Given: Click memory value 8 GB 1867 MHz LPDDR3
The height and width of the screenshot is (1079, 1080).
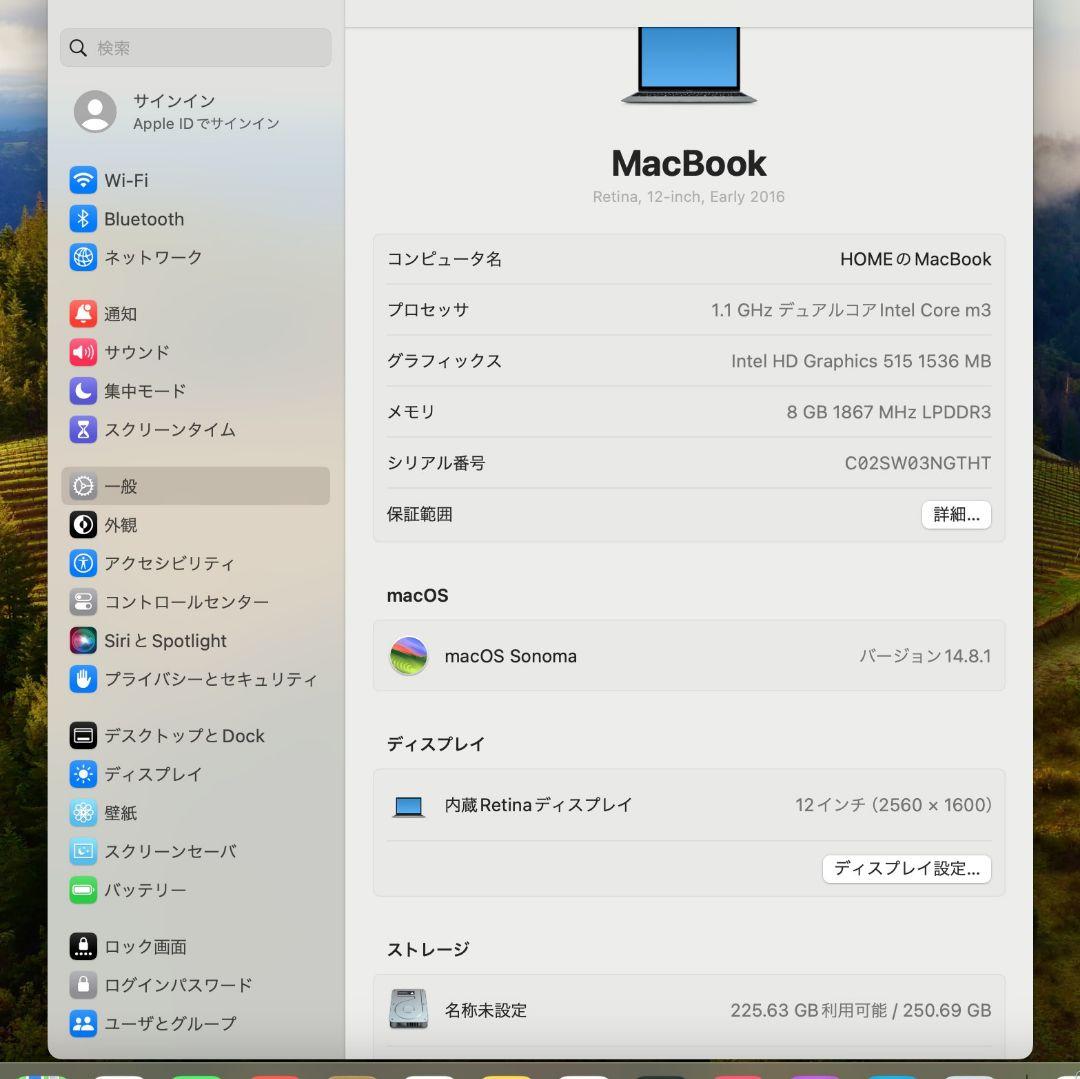Looking at the screenshot, I should click(889, 412).
